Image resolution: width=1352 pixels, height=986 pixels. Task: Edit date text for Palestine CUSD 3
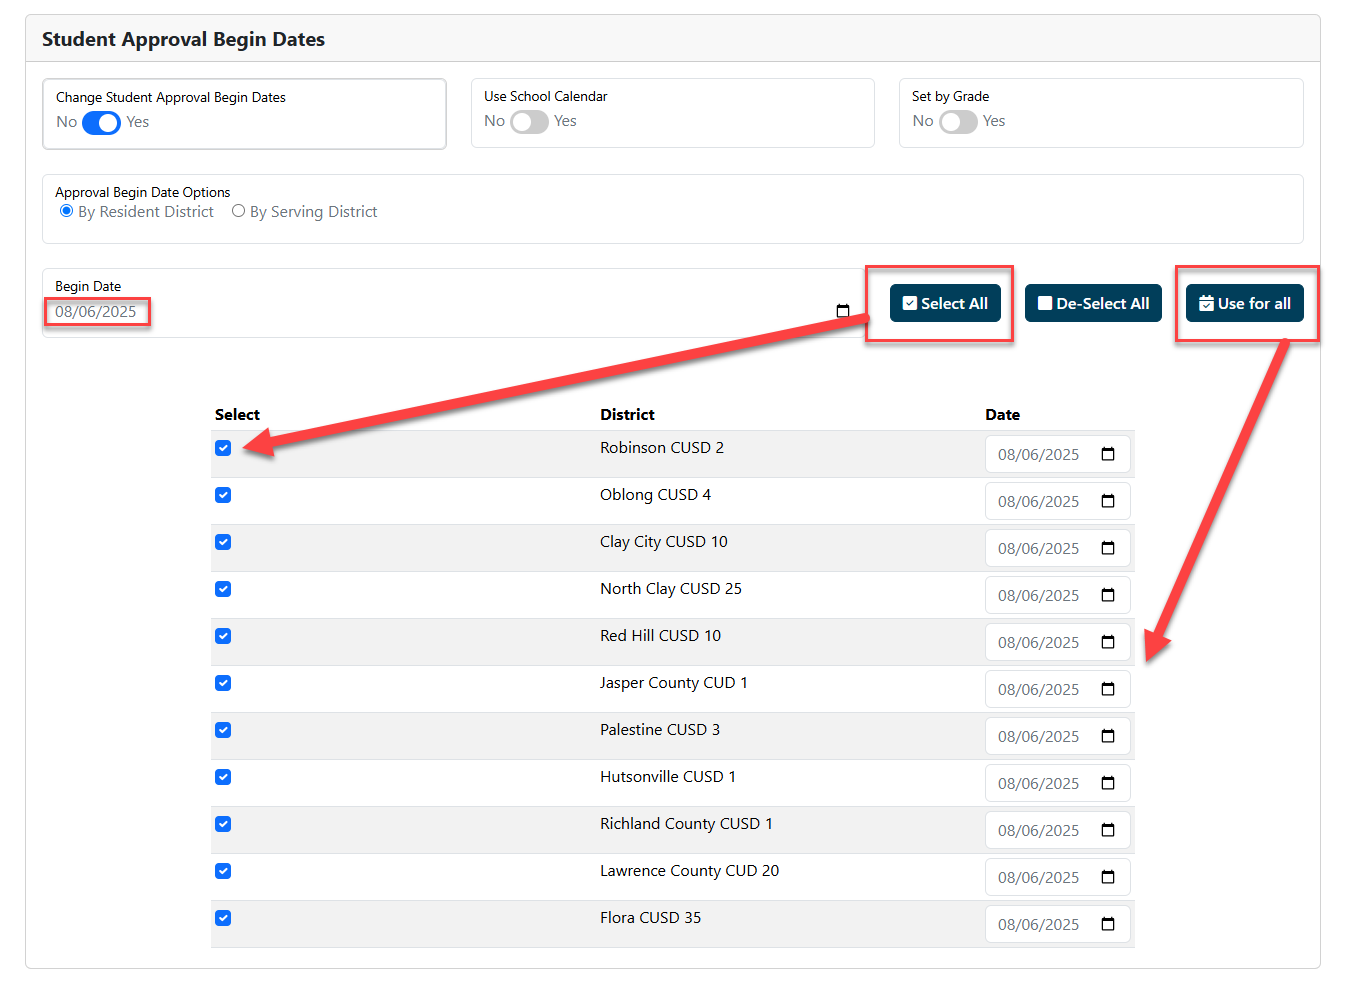coord(1038,736)
